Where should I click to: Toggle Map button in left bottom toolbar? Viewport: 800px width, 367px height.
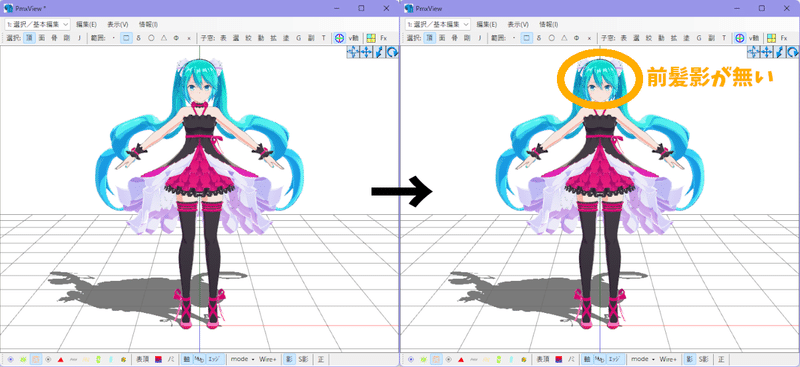point(199,359)
